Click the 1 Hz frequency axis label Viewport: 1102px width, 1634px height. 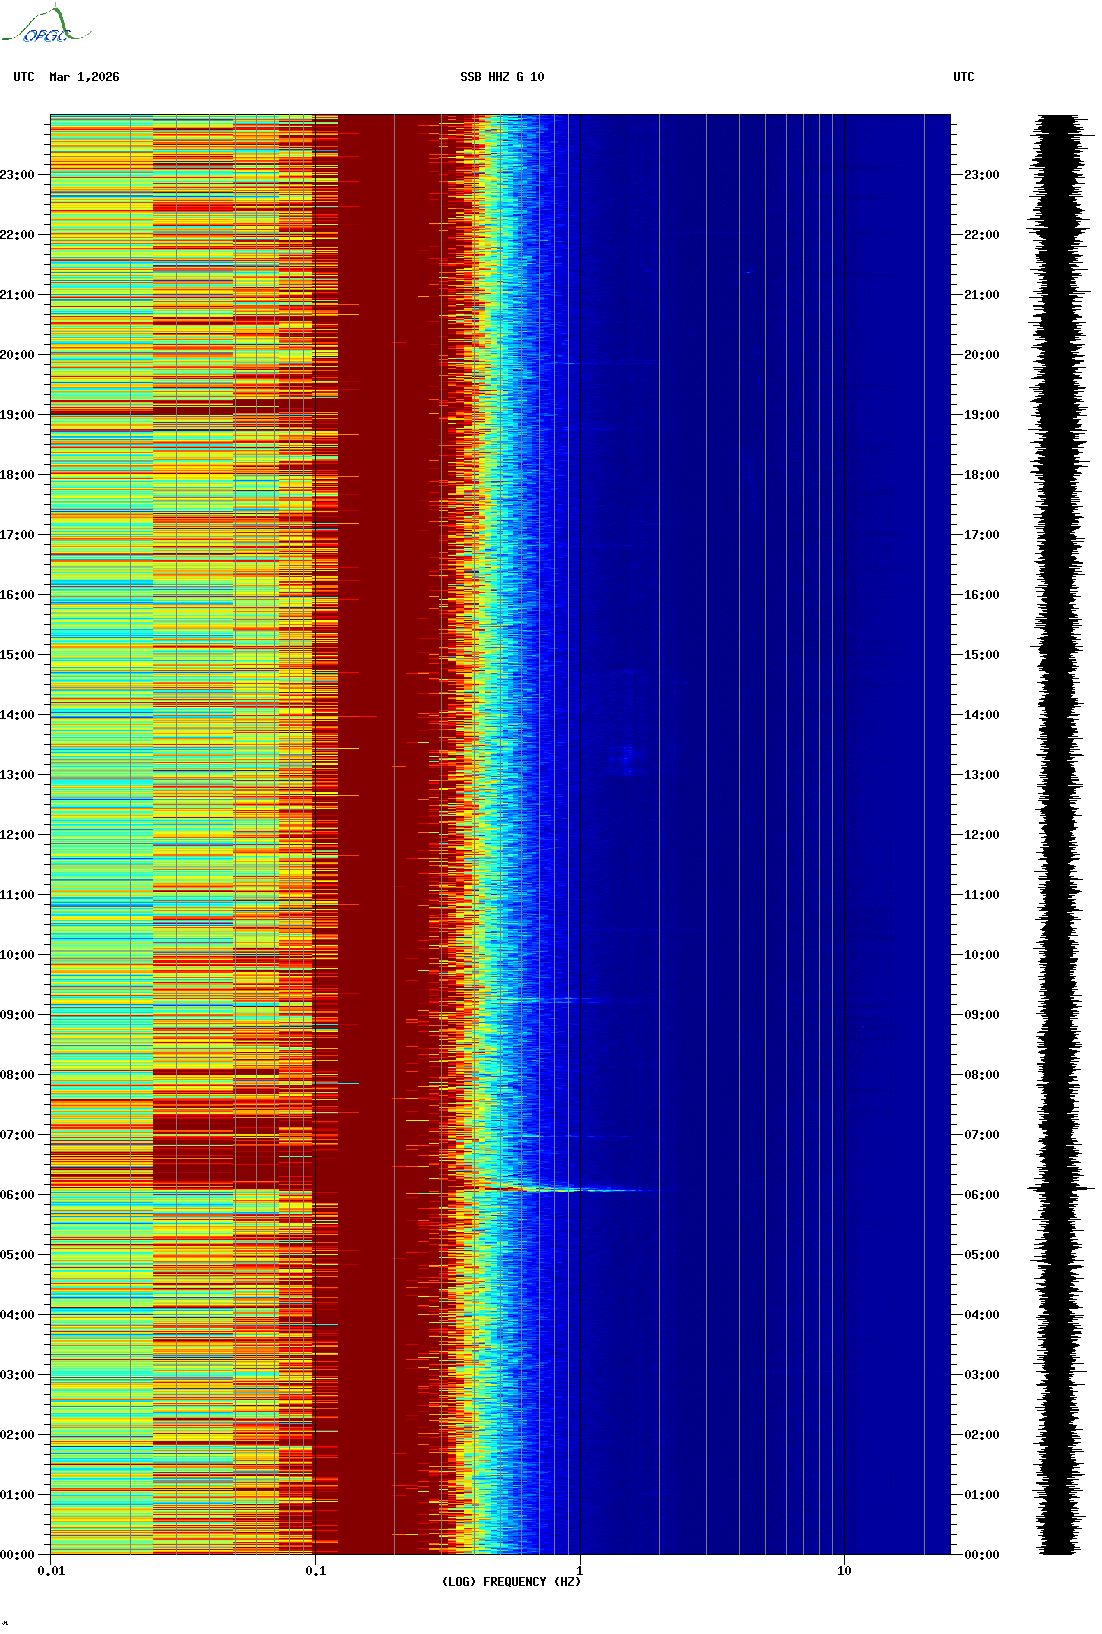click(580, 1571)
